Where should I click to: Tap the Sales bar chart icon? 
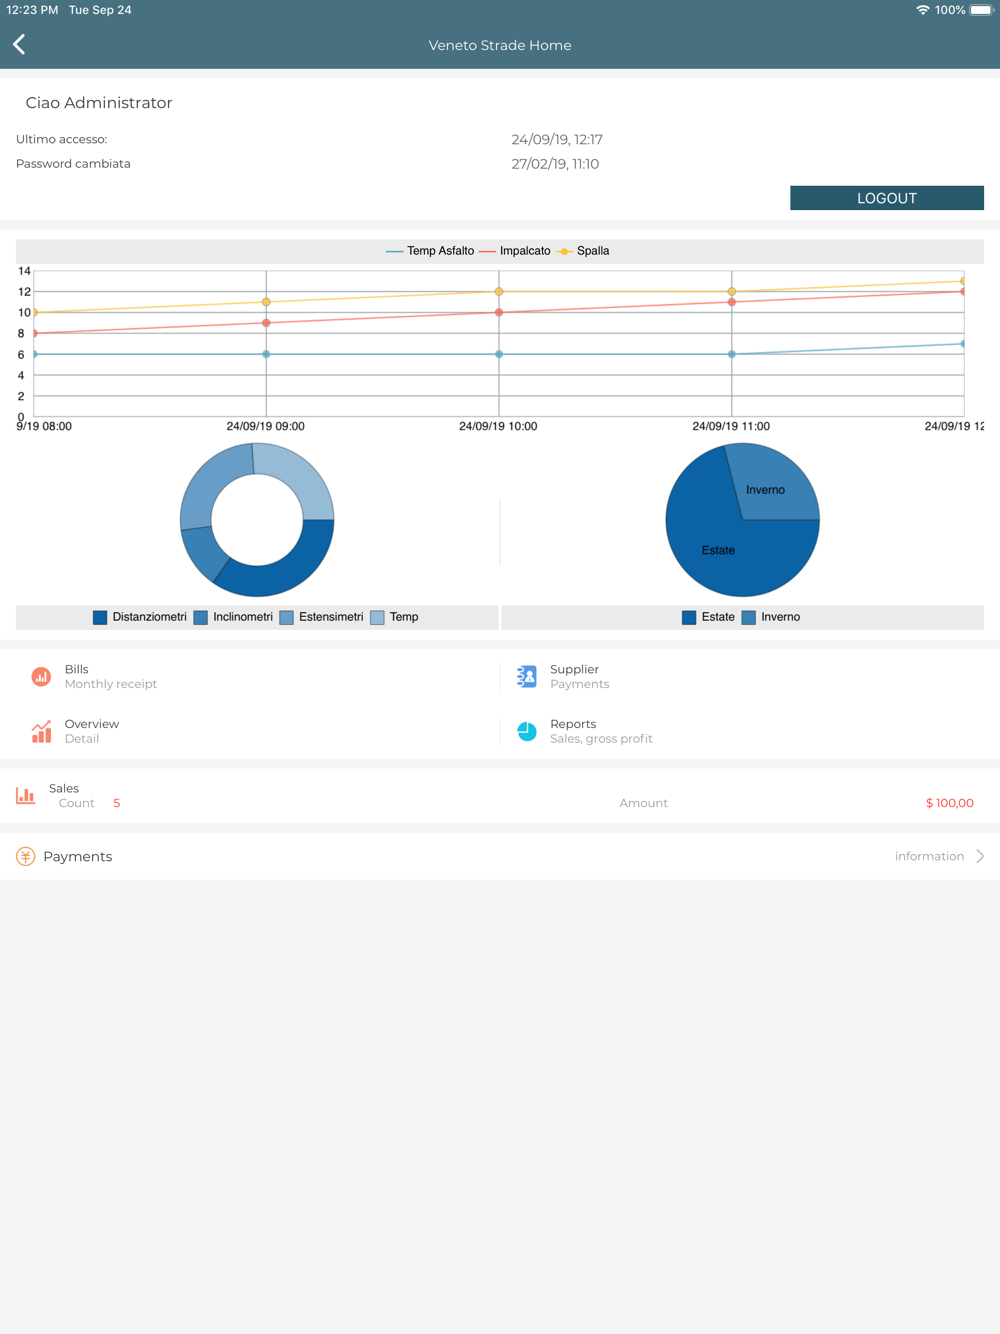coord(26,795)
